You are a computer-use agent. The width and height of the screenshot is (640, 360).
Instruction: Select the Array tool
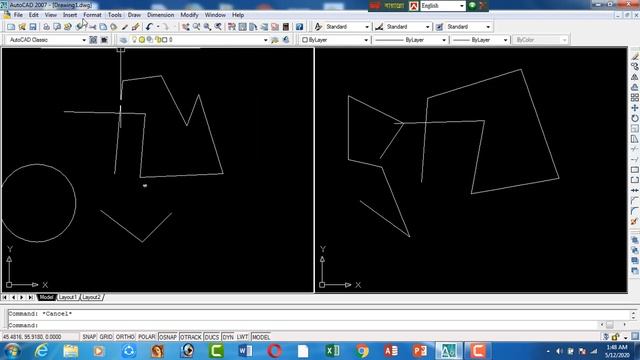tap(635, 98)
